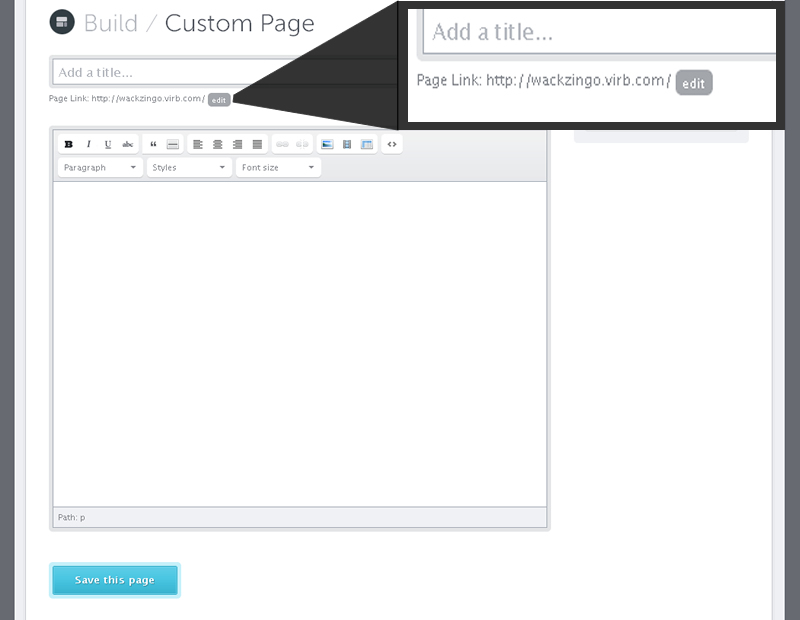Justify text fully
This screenshot has width=800, height=620.
[x=257, y=144]
